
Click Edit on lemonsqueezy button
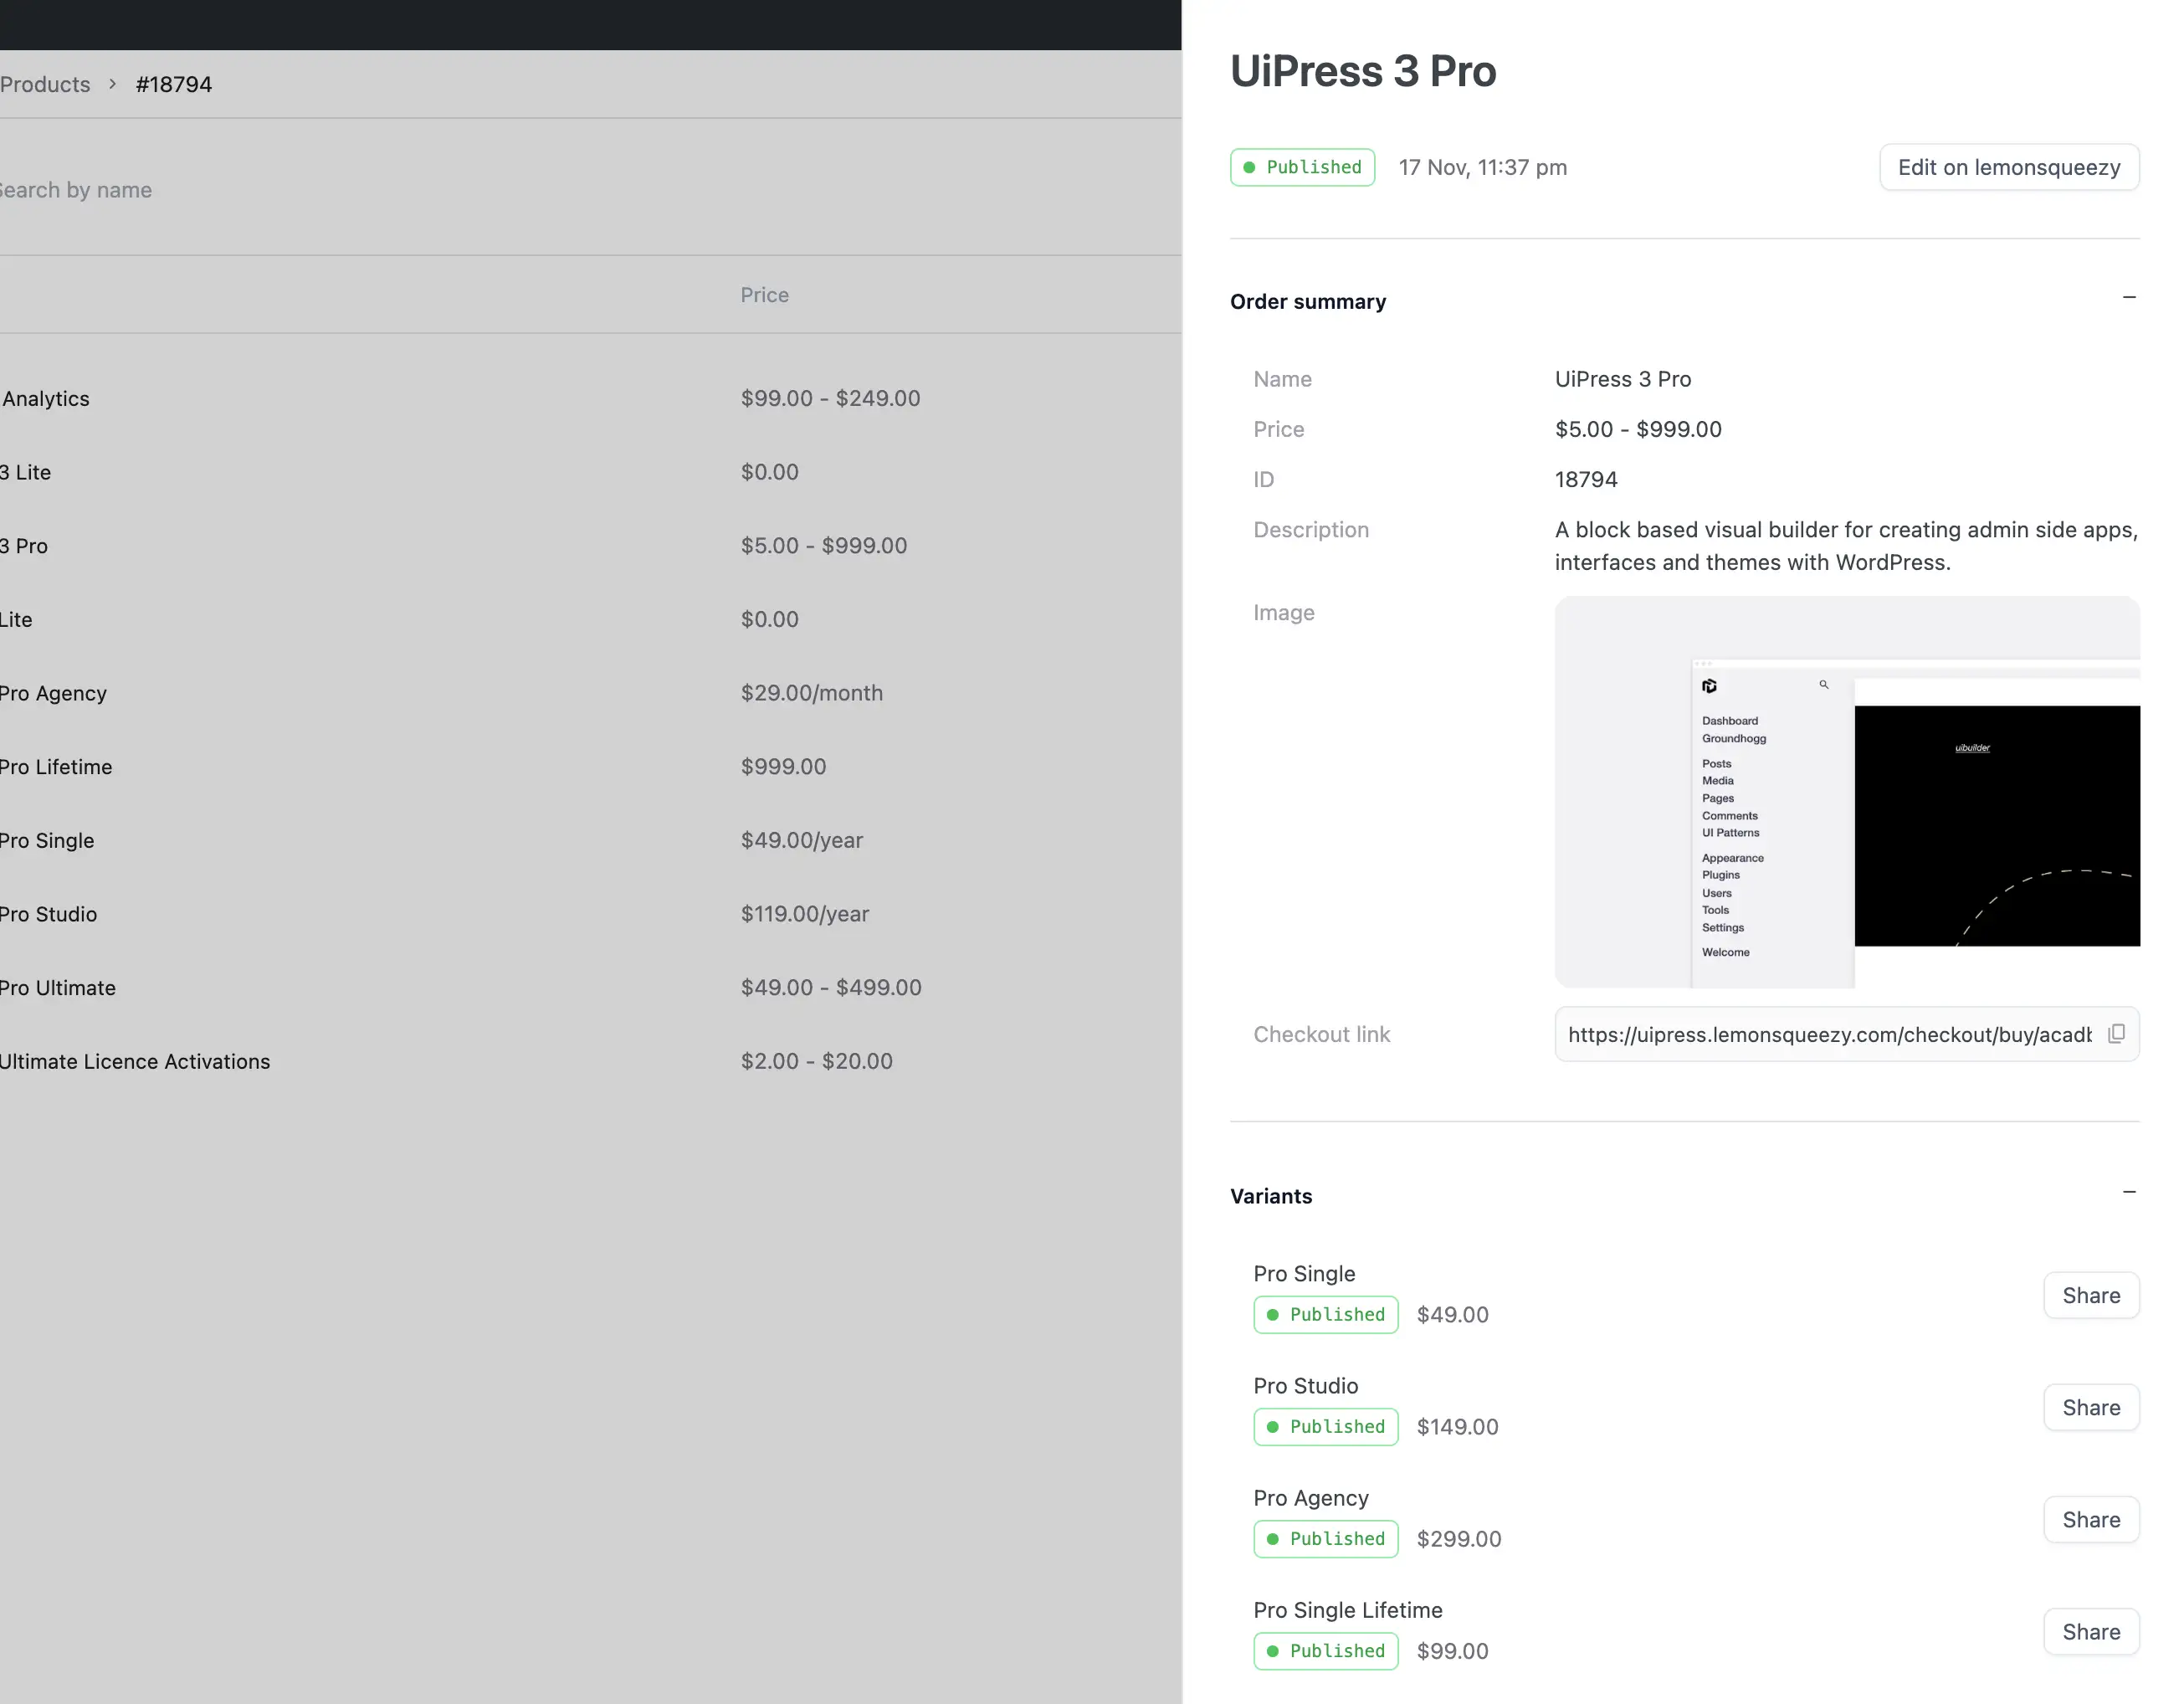(2008, 167)
